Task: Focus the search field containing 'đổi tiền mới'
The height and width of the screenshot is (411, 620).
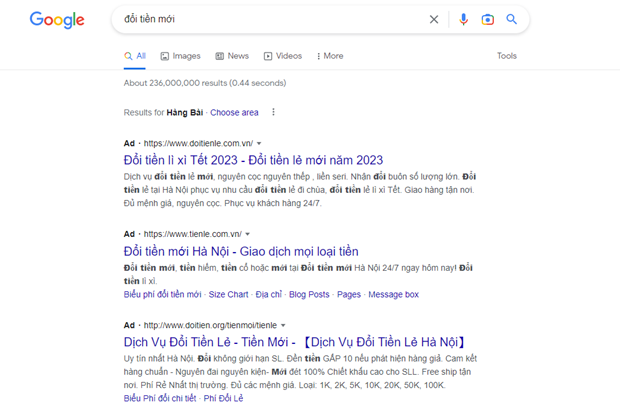Action: click(x=273, y=19)
